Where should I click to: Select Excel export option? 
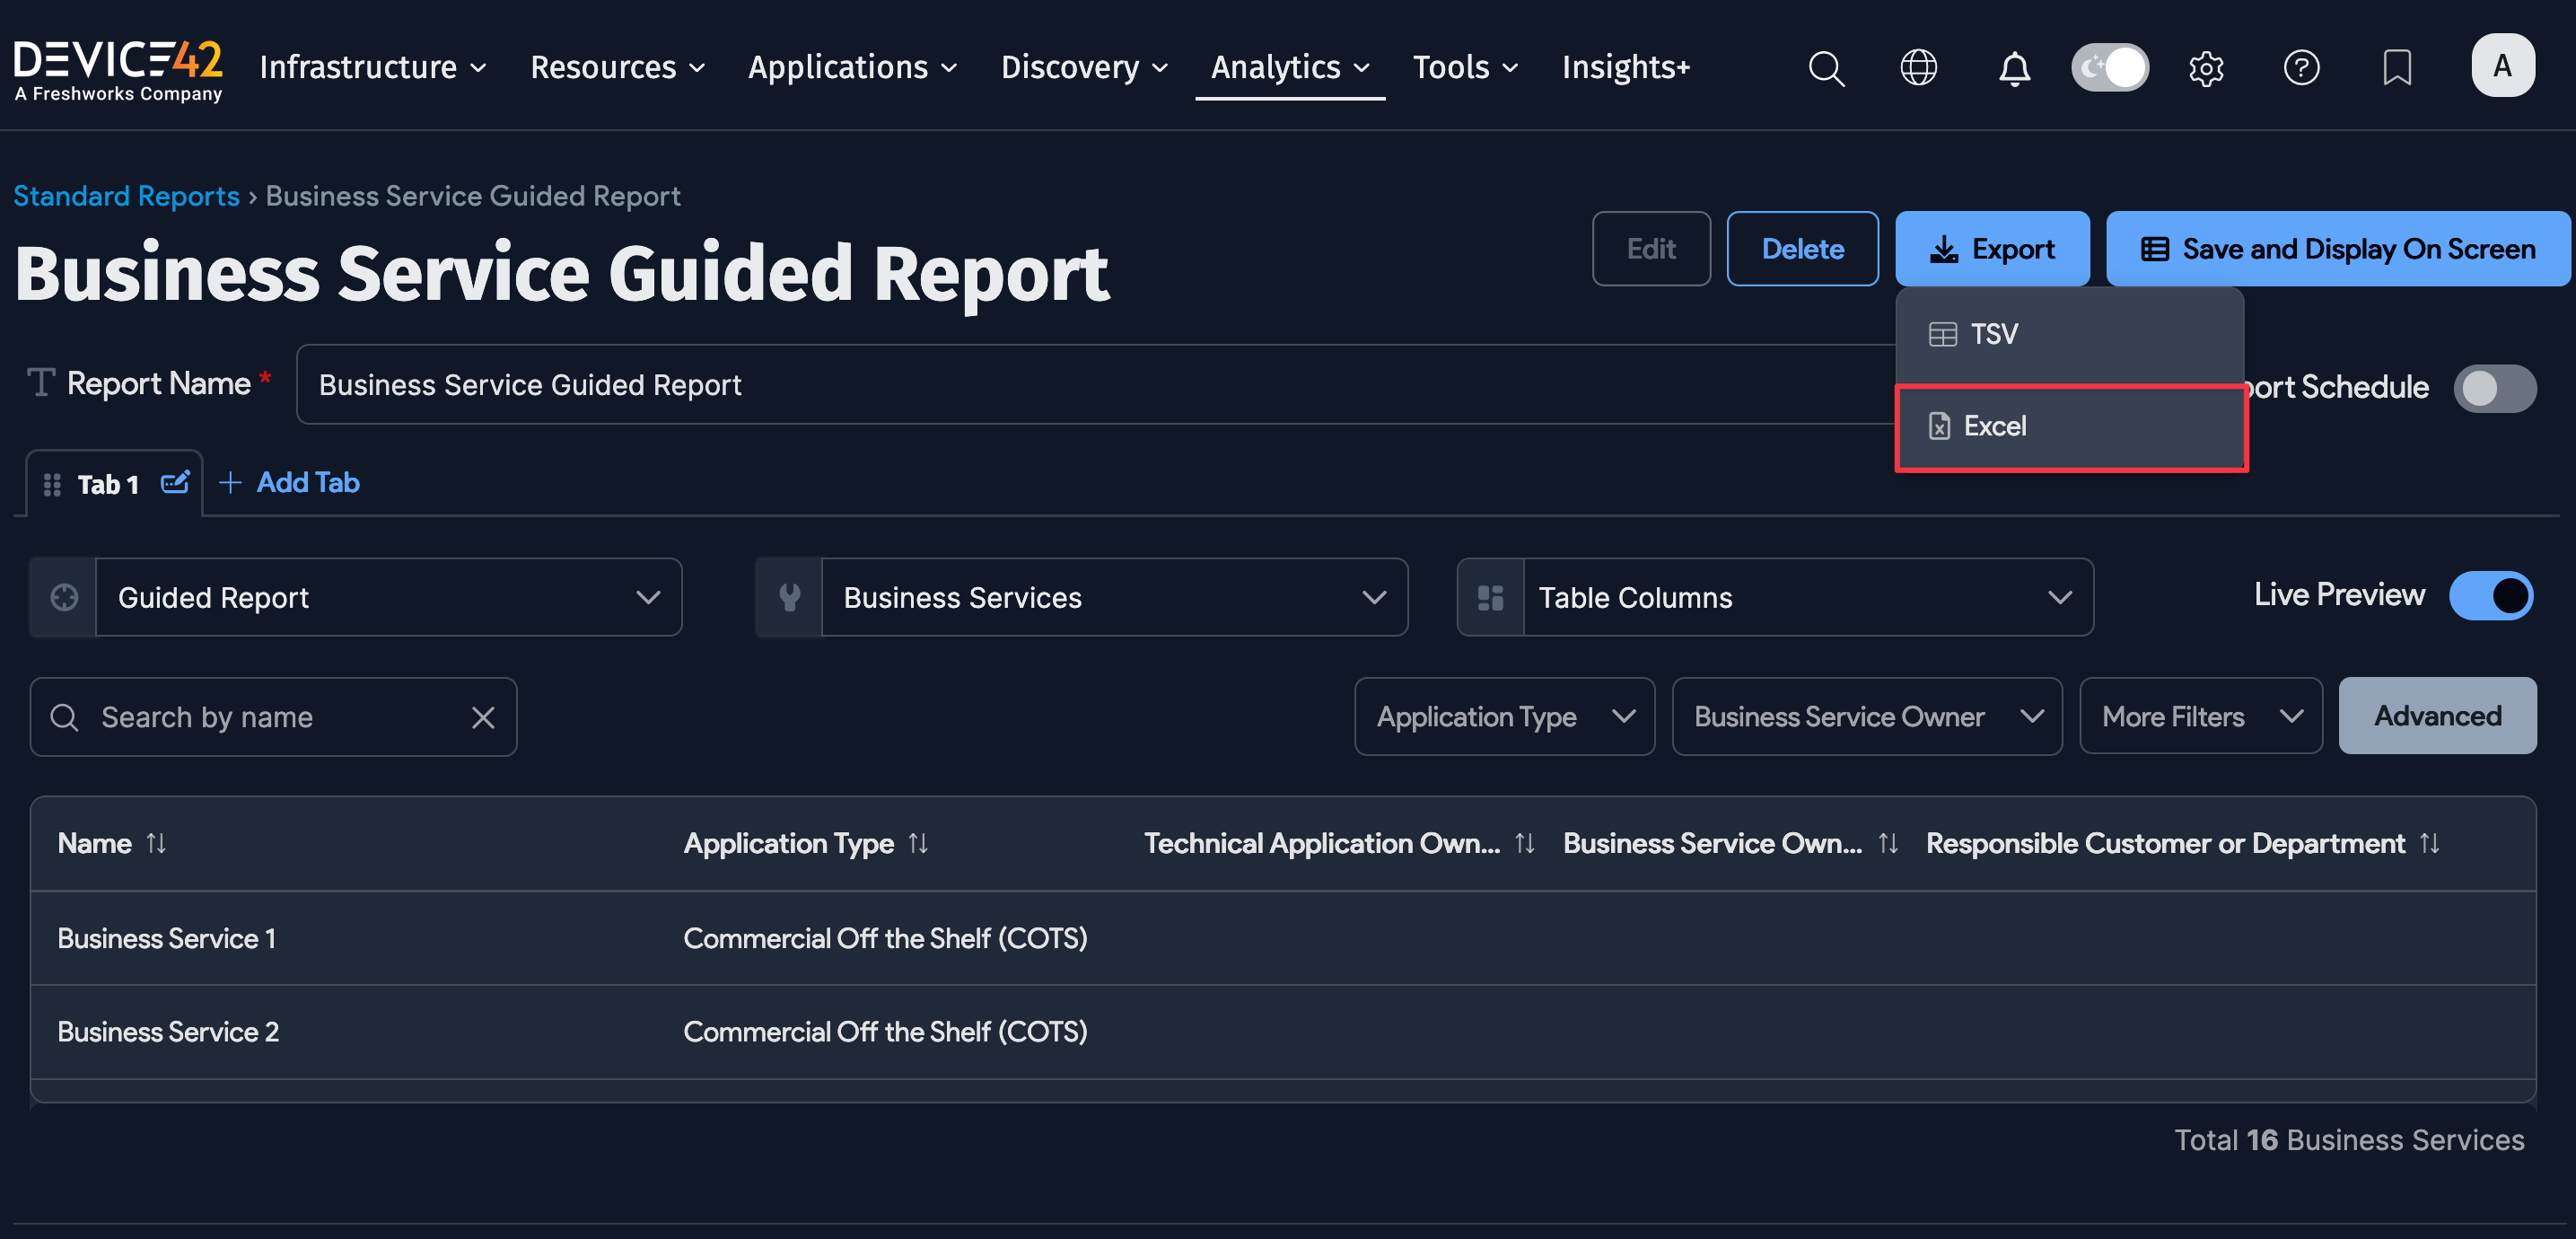click(2071, 427)
